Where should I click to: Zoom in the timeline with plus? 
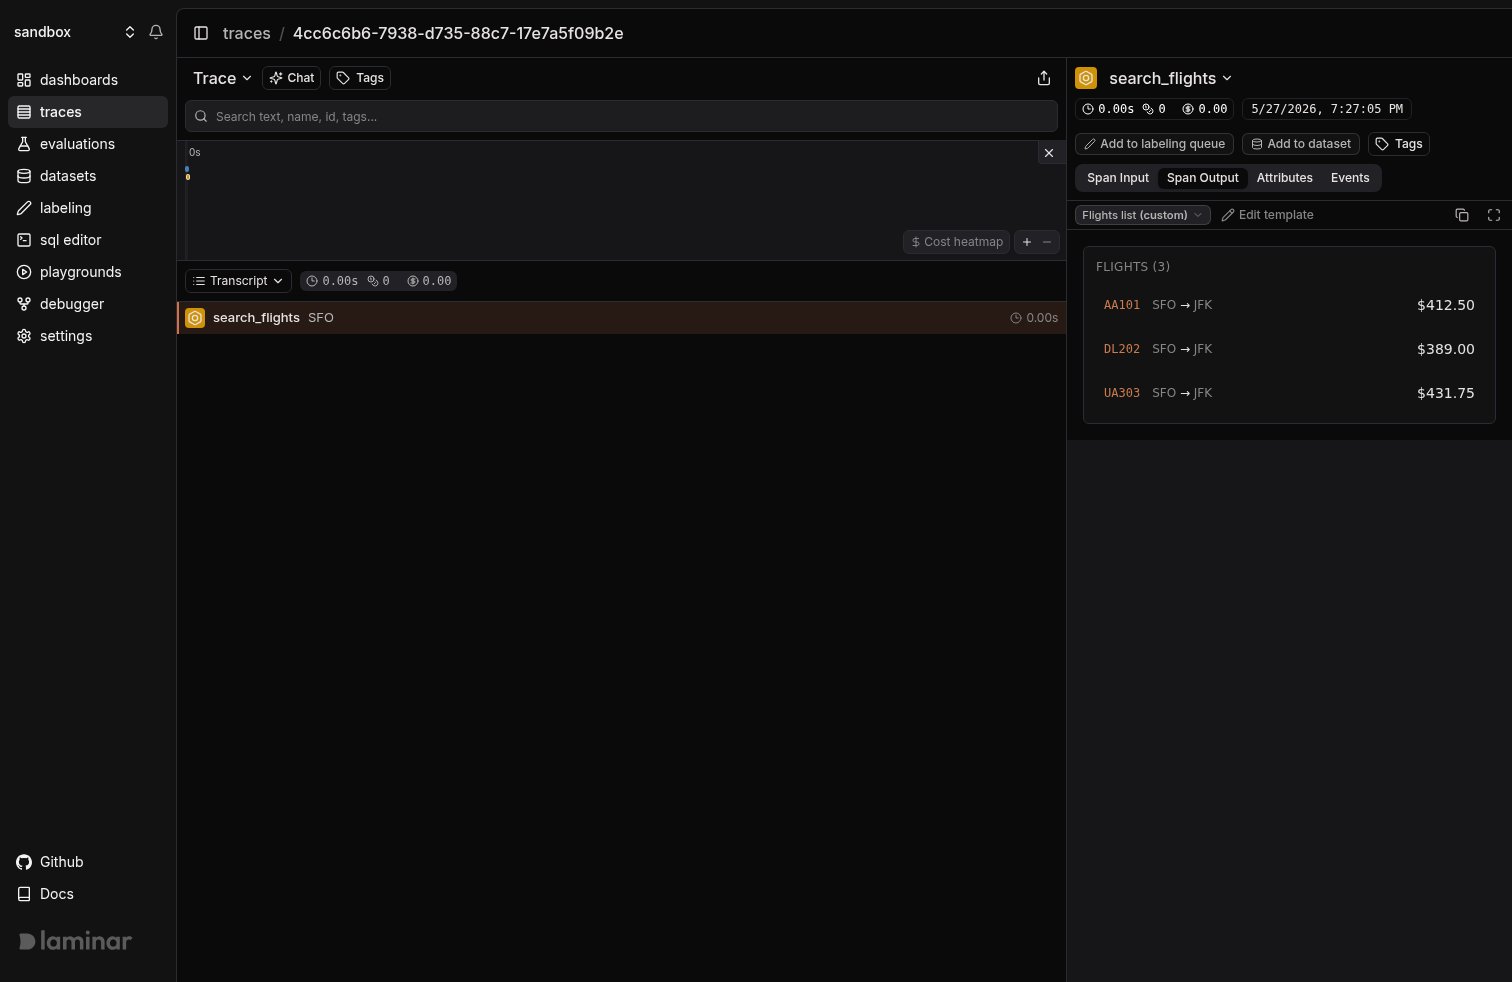coord(1027,242)
